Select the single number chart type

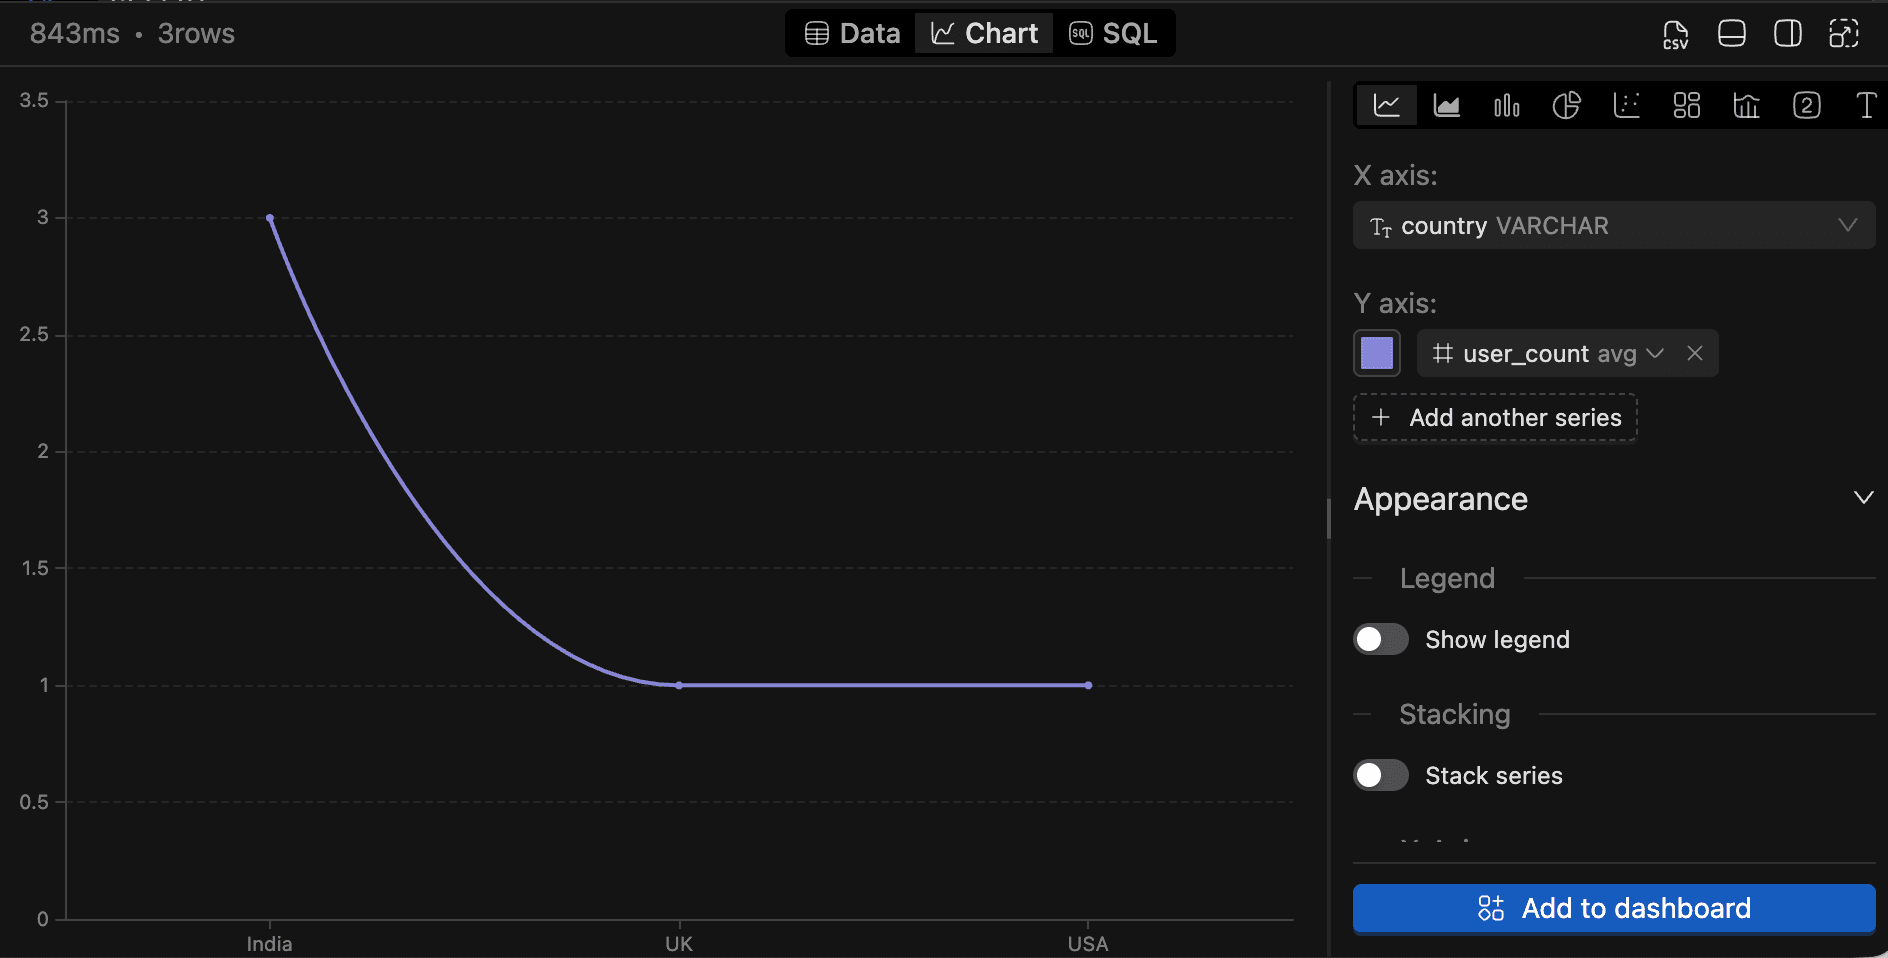[1806, 105]
